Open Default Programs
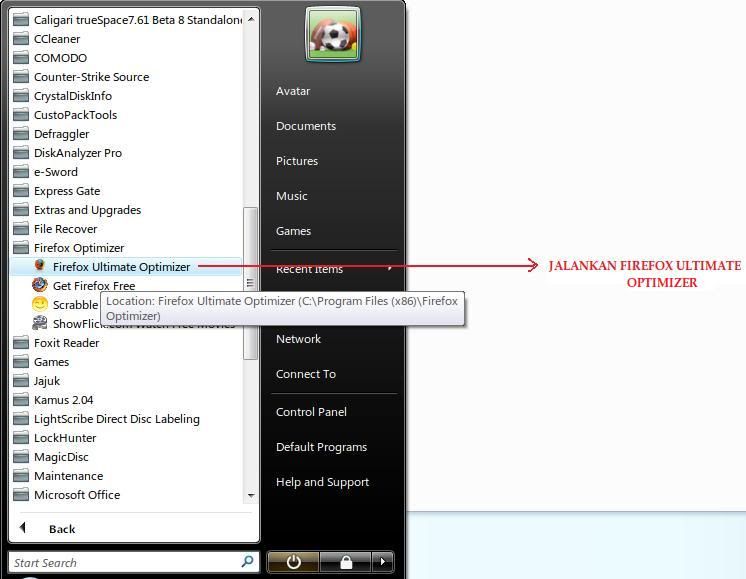 pyautogui.click(x=322, y=447)
